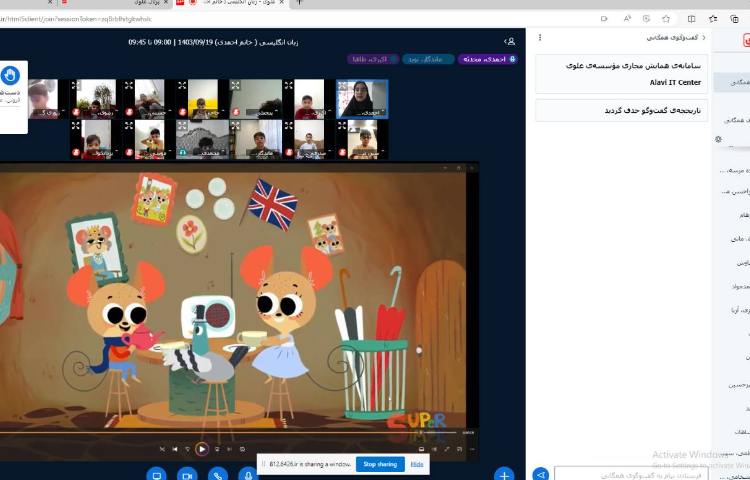Expand the yellow-background webcam to fullscreen
The image size is (750, 480).
click(182, 85)
